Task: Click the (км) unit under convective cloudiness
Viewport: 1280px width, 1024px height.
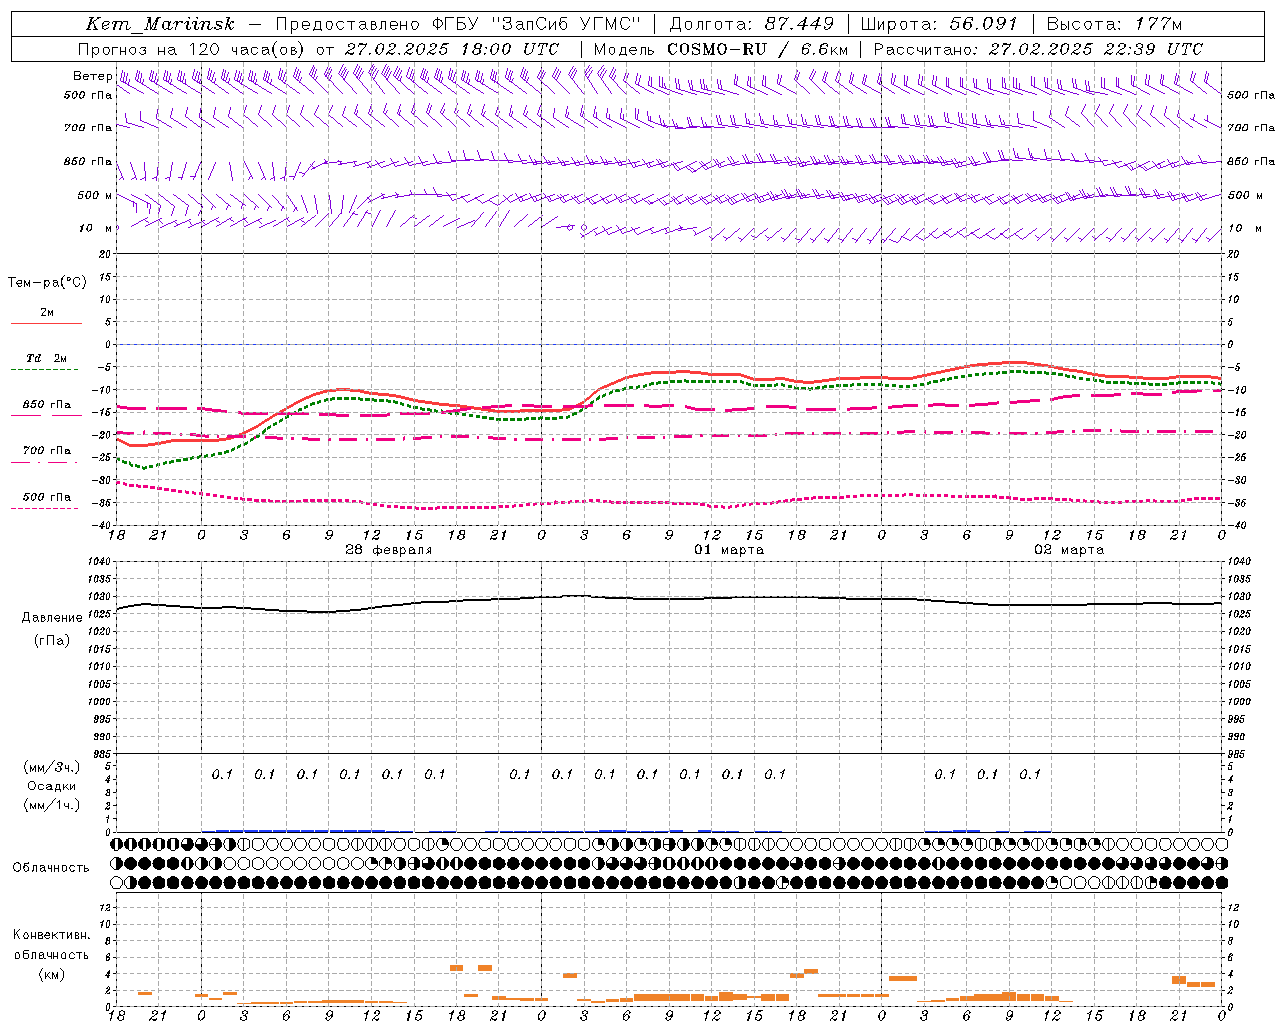Action: [51, 973]
